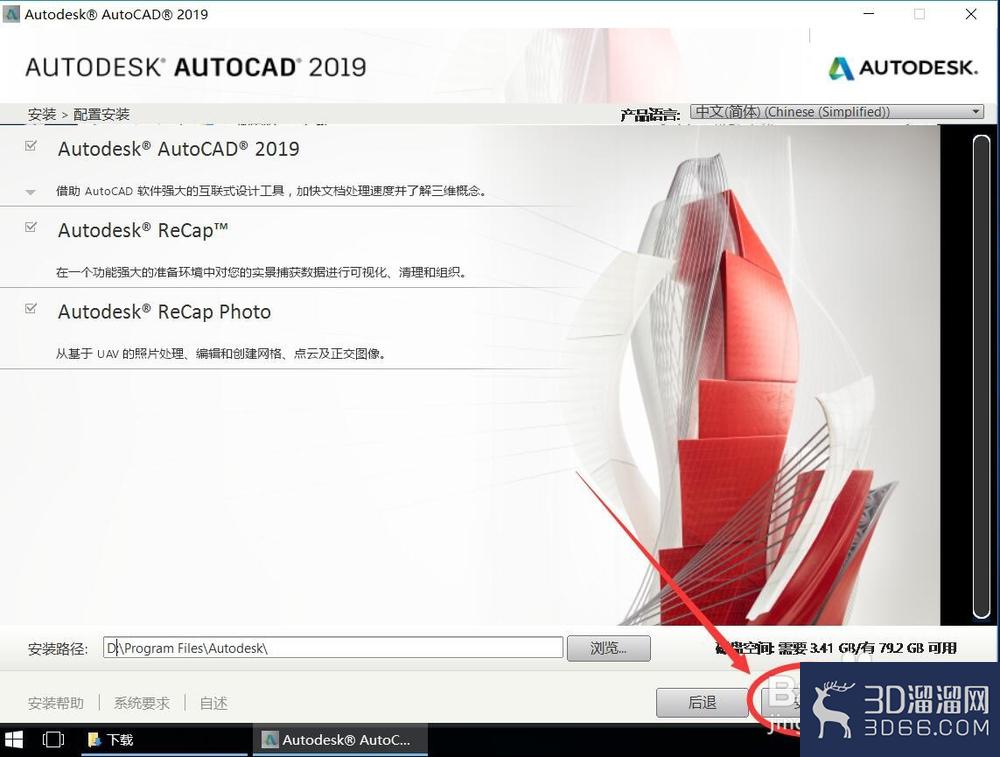Close the AutoCAD 2019 installer window
This screenshot has width=1000, height=757.
tap(971, 14)
